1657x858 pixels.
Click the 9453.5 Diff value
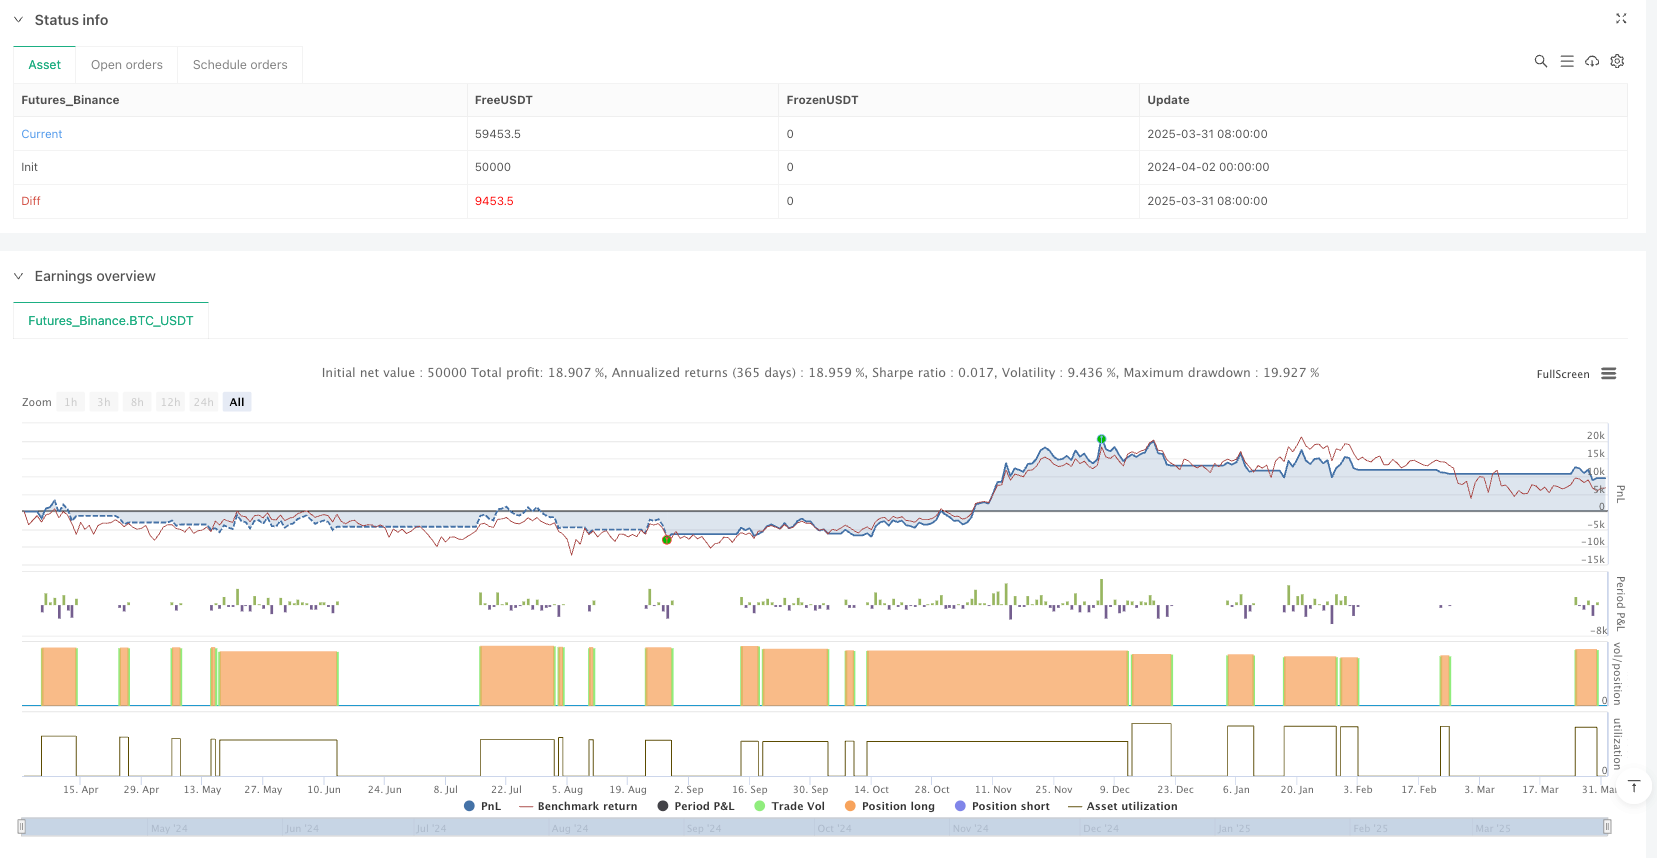[494, 201]
